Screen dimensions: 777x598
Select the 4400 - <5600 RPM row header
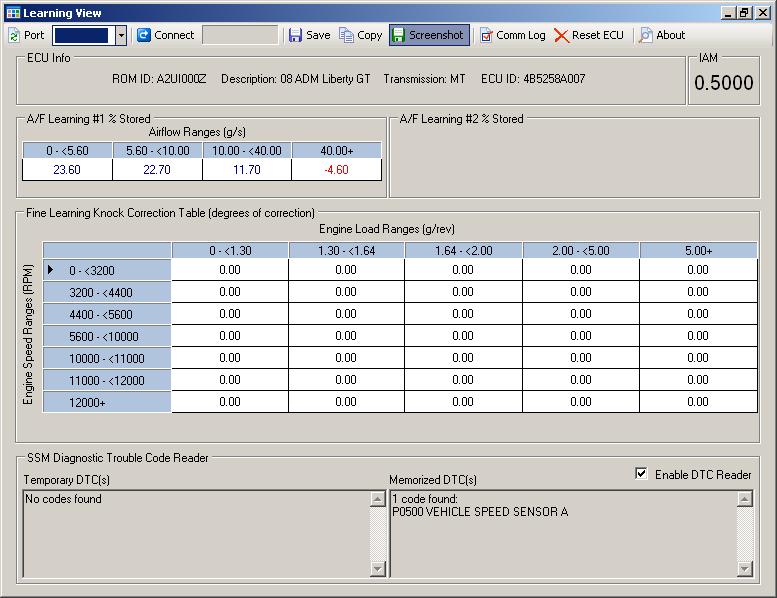tap(107, 314)
